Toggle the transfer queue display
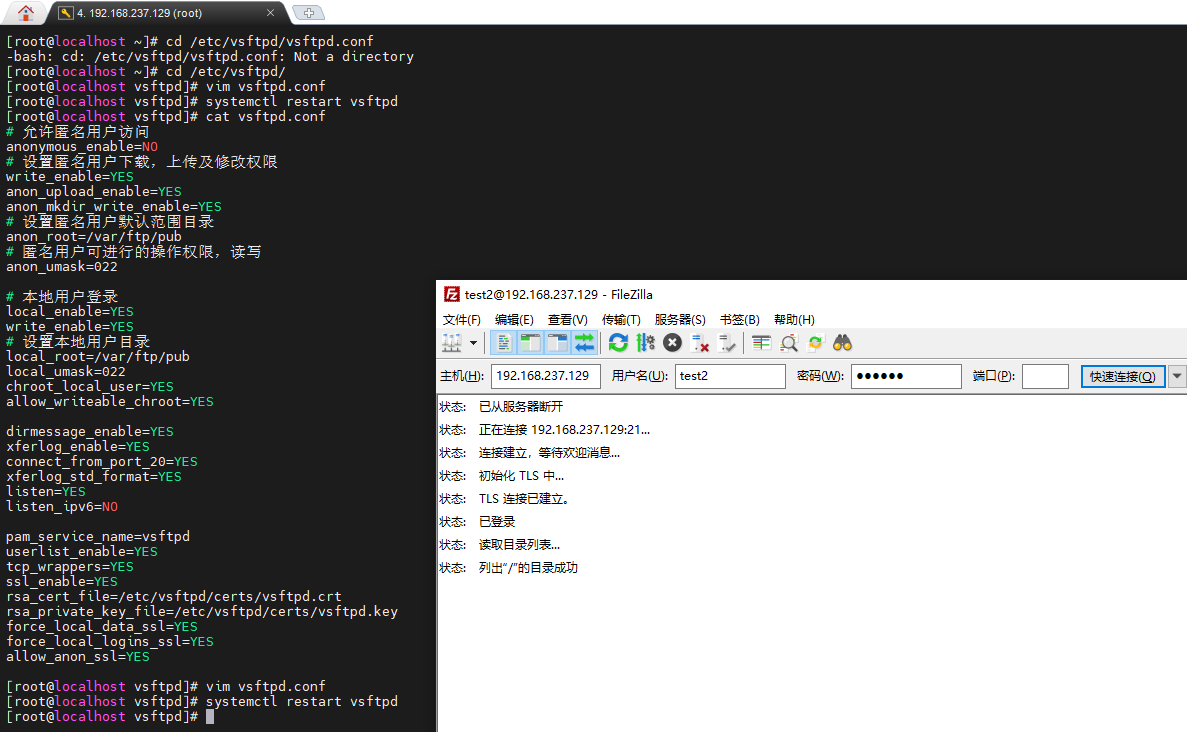Image resolution: width=1187 pixels, height=732 pixels. (x=584, y=343)
